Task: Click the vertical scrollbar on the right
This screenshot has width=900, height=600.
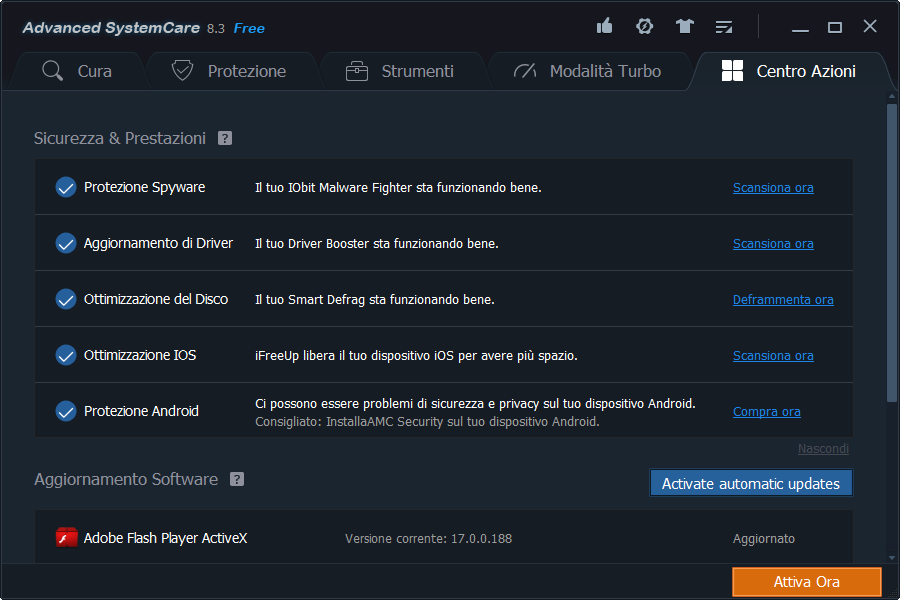Action: 891,250
